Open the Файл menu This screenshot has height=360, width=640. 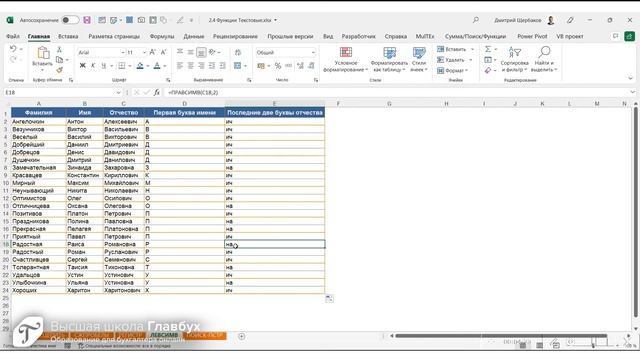point(13,36)
